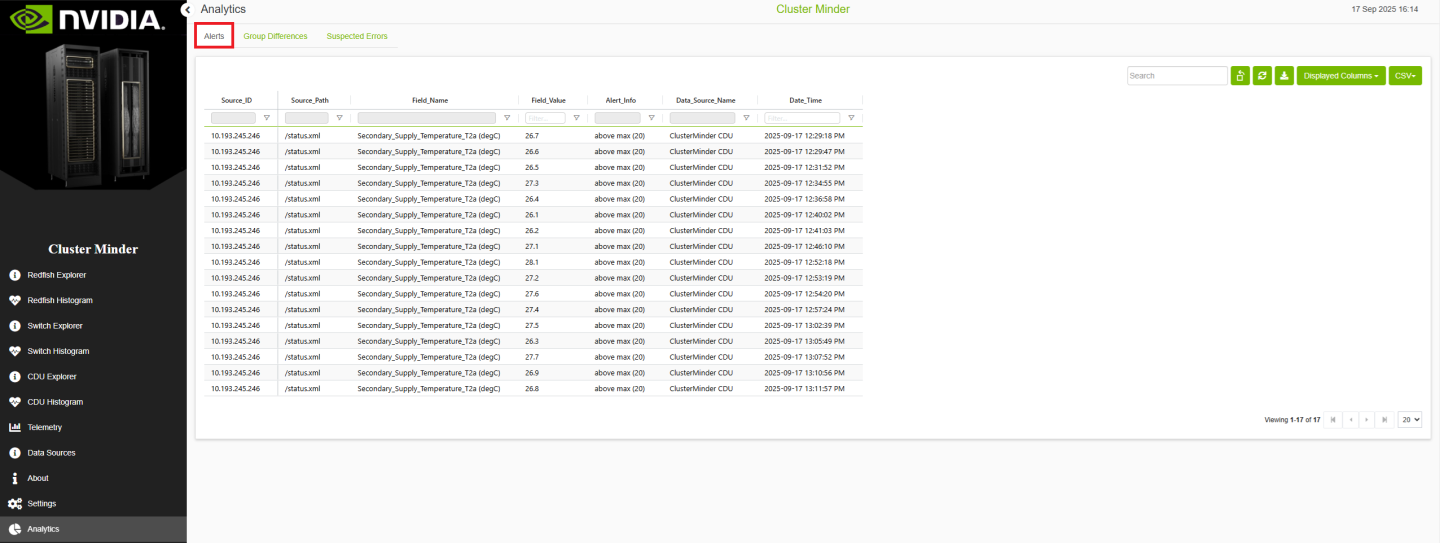The height and width of the screenshot is (543, 1440).
Task: Click filter funnel icon for Source_ID column
Action: pyautogui.click(x=266, y=118)
